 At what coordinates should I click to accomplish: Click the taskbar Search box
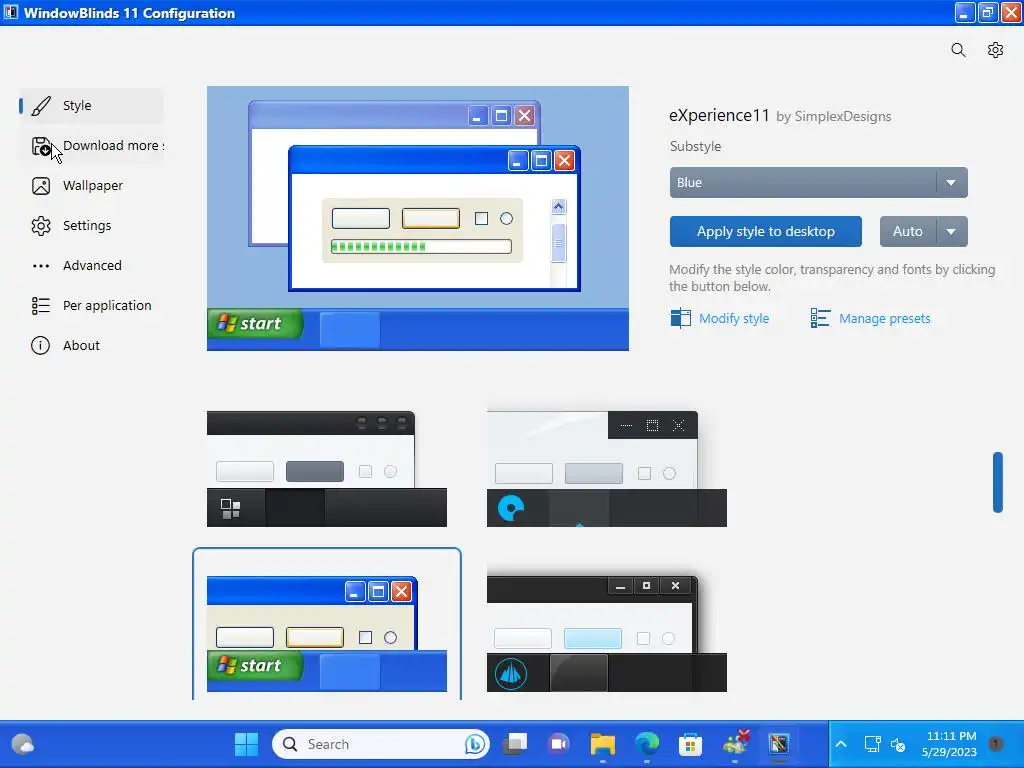coord(381,744)
